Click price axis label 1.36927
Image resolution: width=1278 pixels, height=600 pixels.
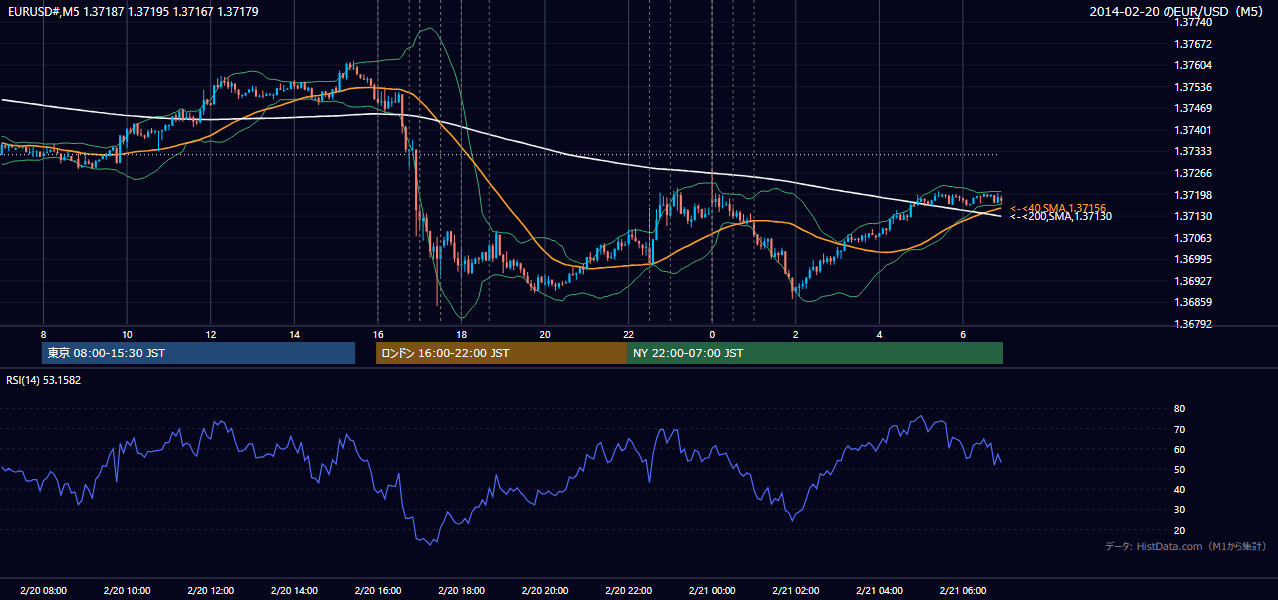tap(1193, 281)
